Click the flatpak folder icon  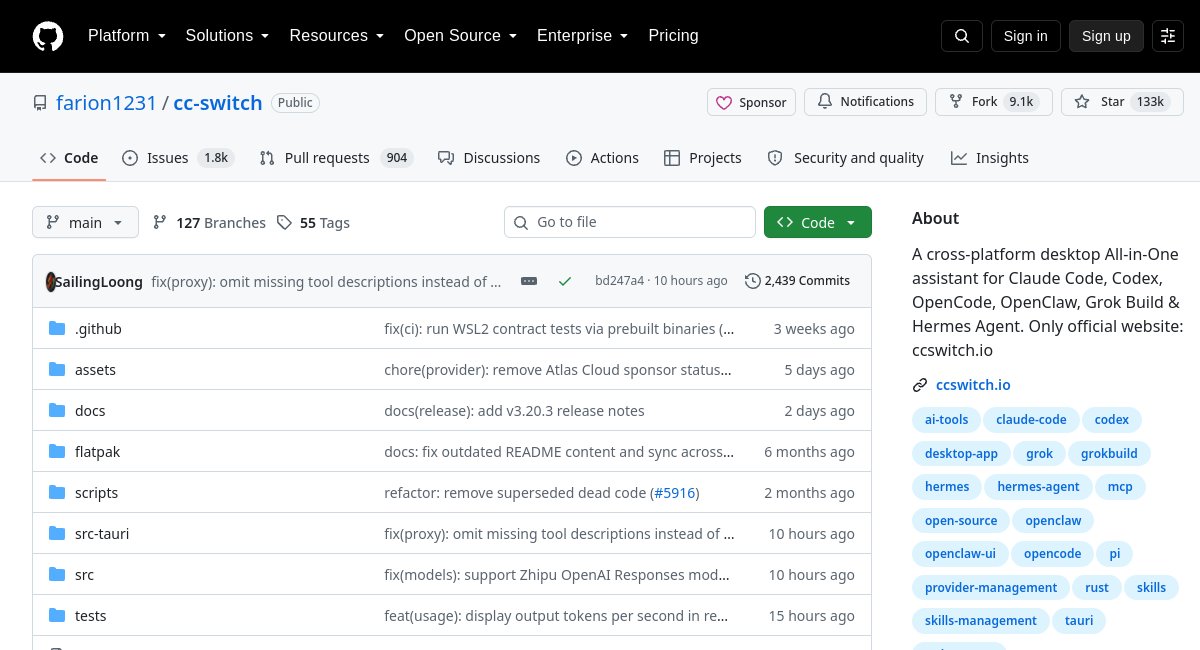tap(57, 452)
